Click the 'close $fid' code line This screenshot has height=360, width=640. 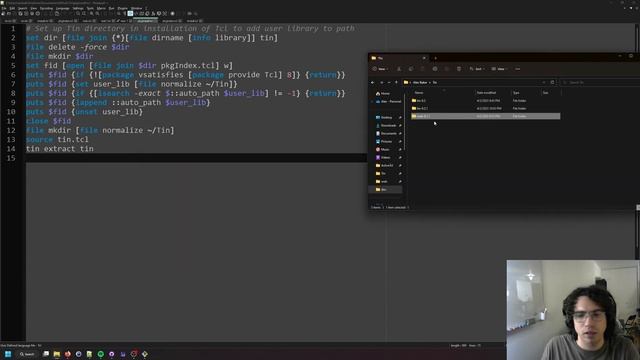[x=49, y=121]
